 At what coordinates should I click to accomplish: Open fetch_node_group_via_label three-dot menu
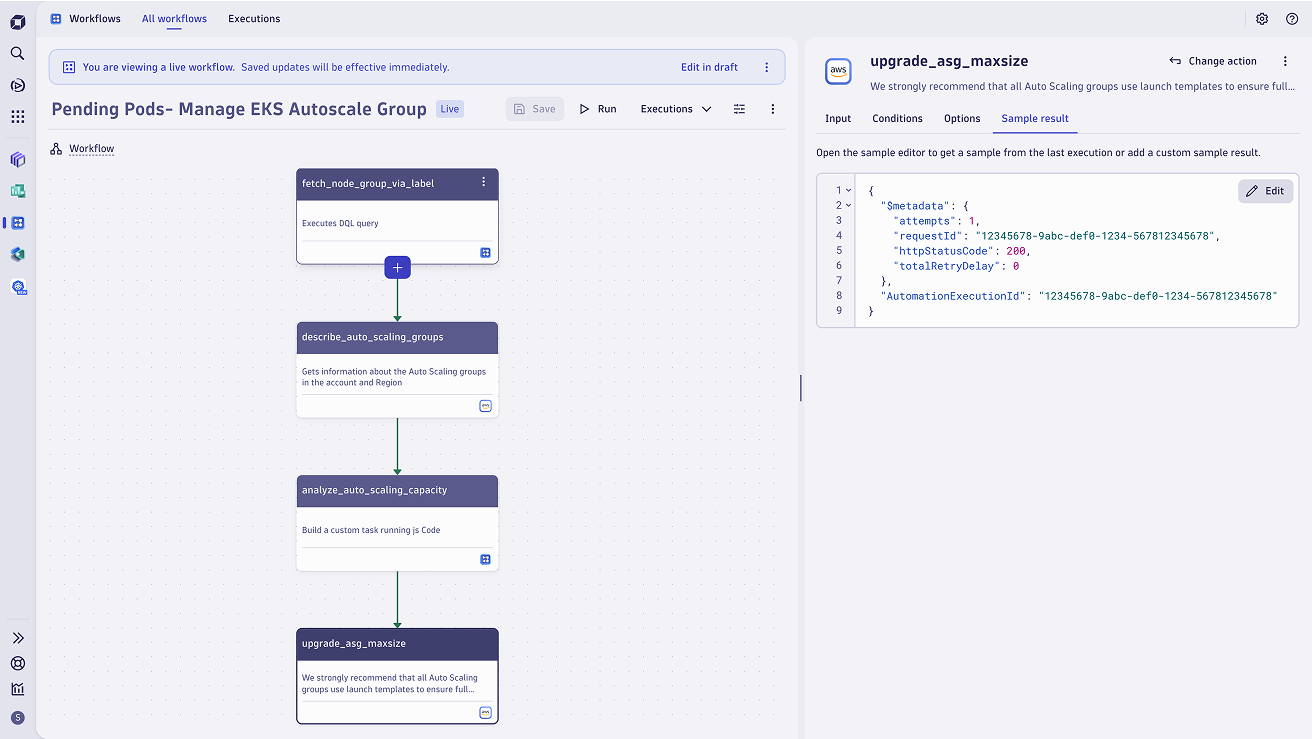click(484, 182)
